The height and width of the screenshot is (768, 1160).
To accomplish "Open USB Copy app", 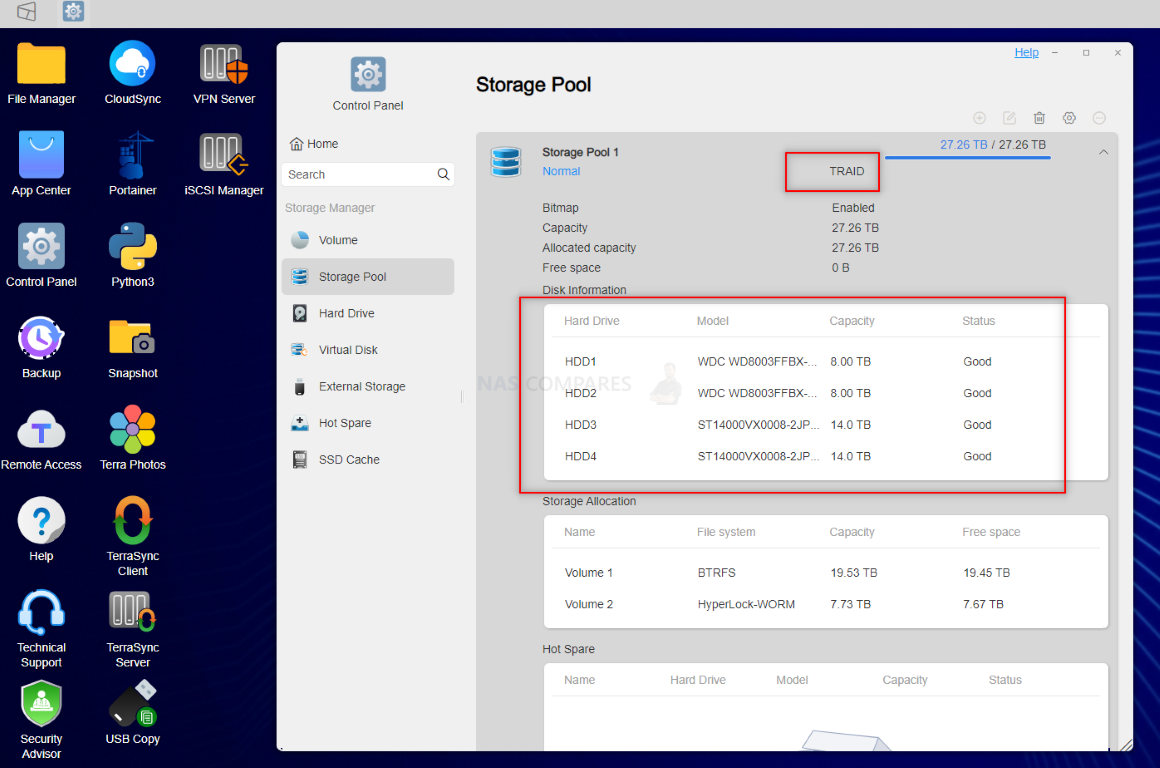I will [x=132, y=713].
